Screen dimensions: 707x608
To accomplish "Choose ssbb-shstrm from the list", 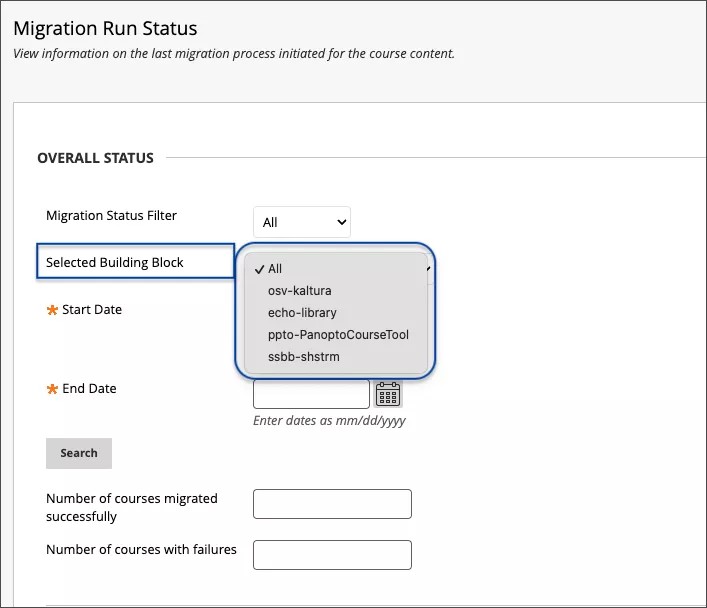I will pyautogui.click(x=303, y=356).
